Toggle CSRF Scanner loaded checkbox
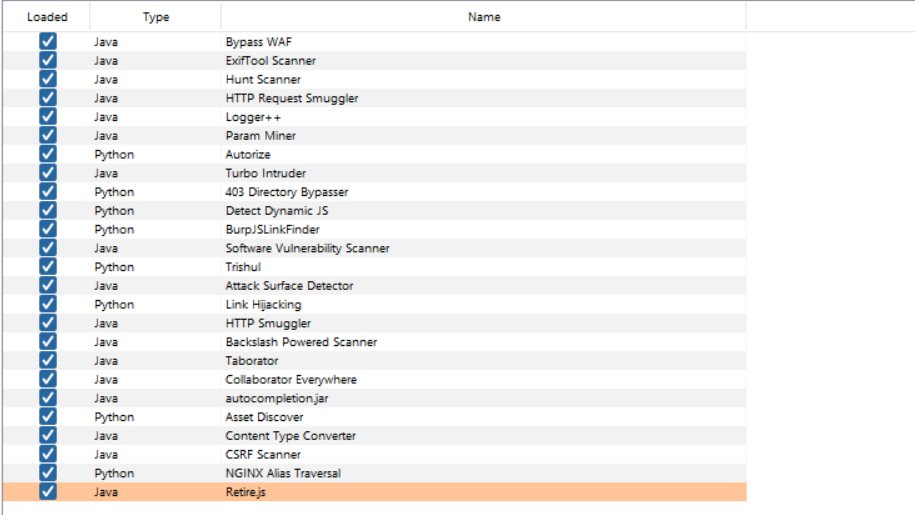The image size is (915, 515). point(48,454)
